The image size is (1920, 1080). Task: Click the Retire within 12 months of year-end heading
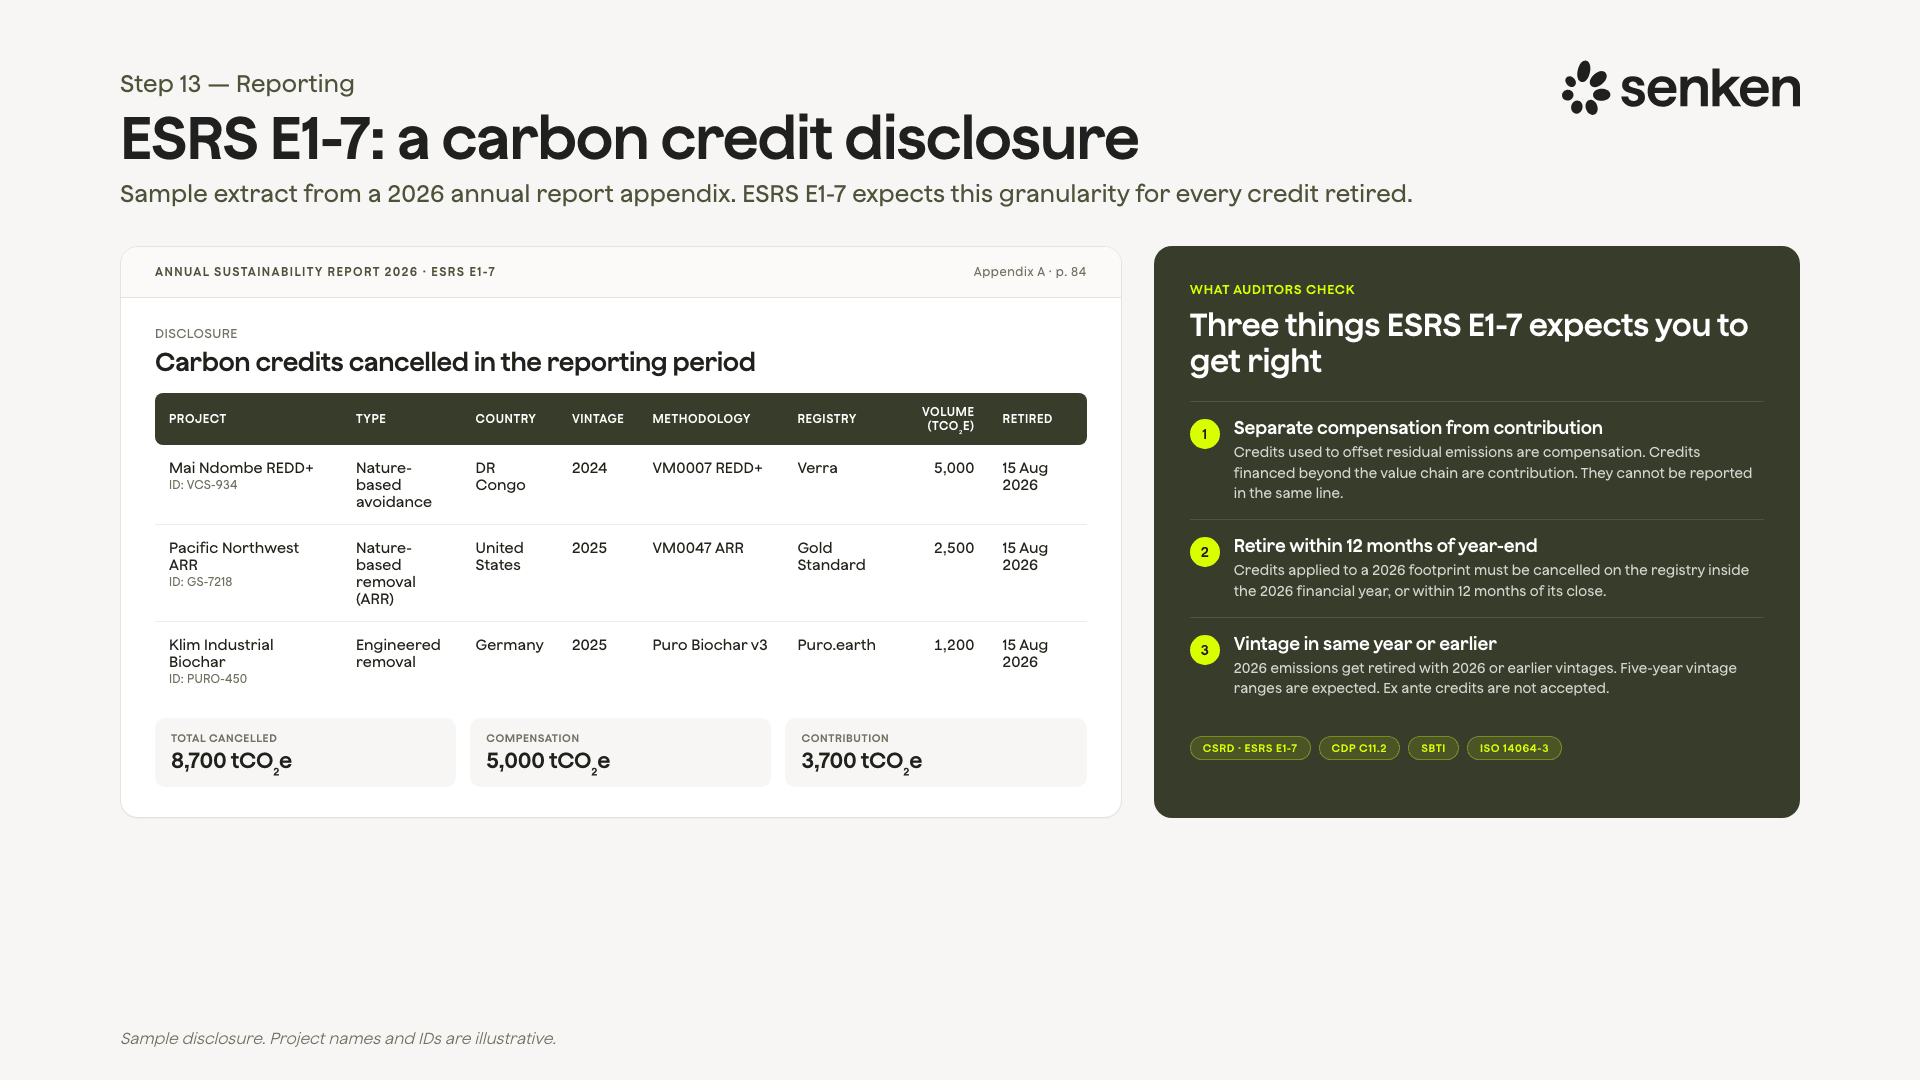pos(1385,546)
